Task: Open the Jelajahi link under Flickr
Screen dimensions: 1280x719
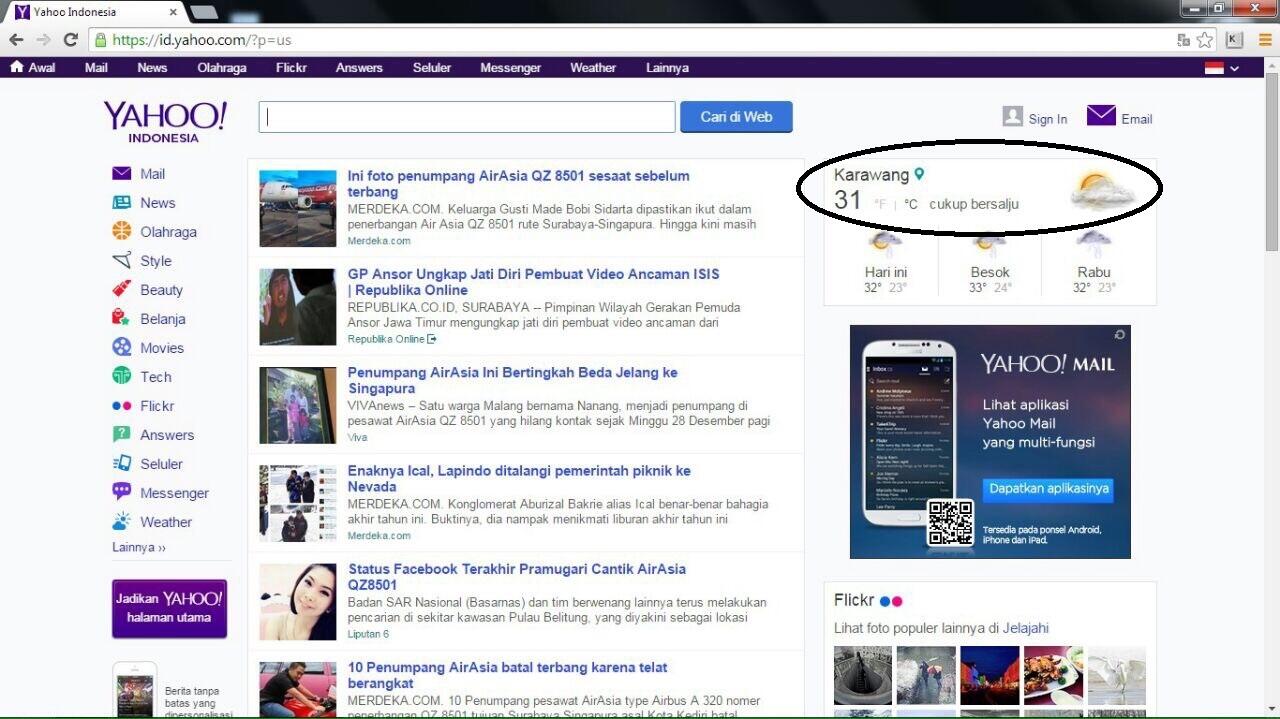Action: (1026, 628)
